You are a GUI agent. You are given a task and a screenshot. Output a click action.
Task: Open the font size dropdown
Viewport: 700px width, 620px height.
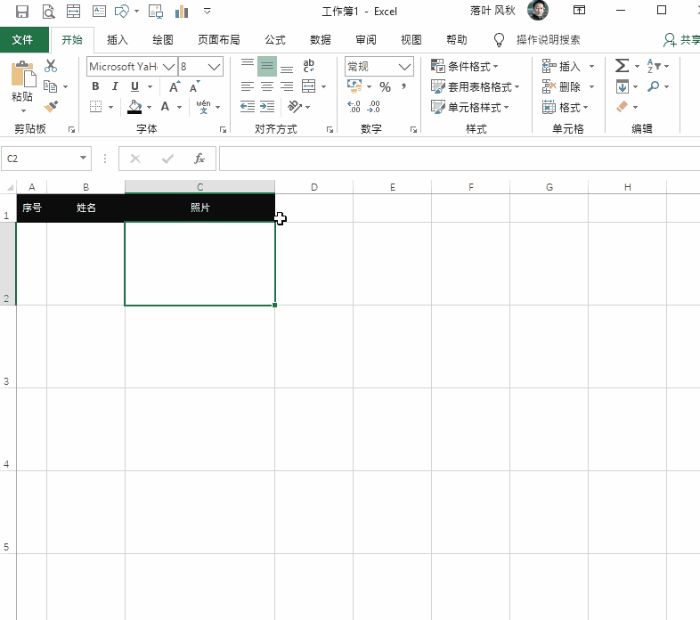click(x=214, y=67)
